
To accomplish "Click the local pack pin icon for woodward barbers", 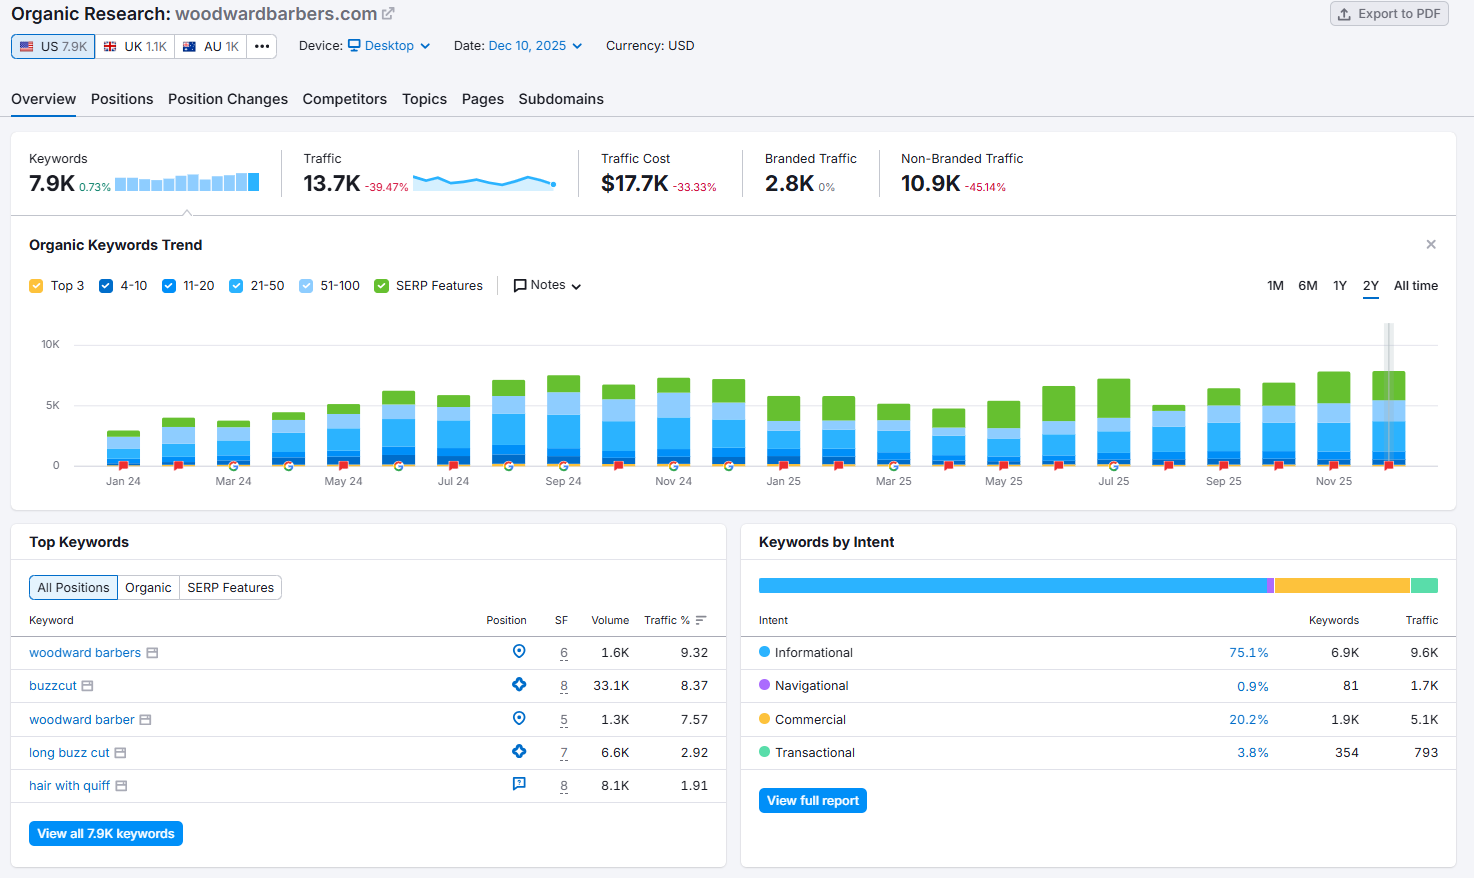I will [519, 651].
